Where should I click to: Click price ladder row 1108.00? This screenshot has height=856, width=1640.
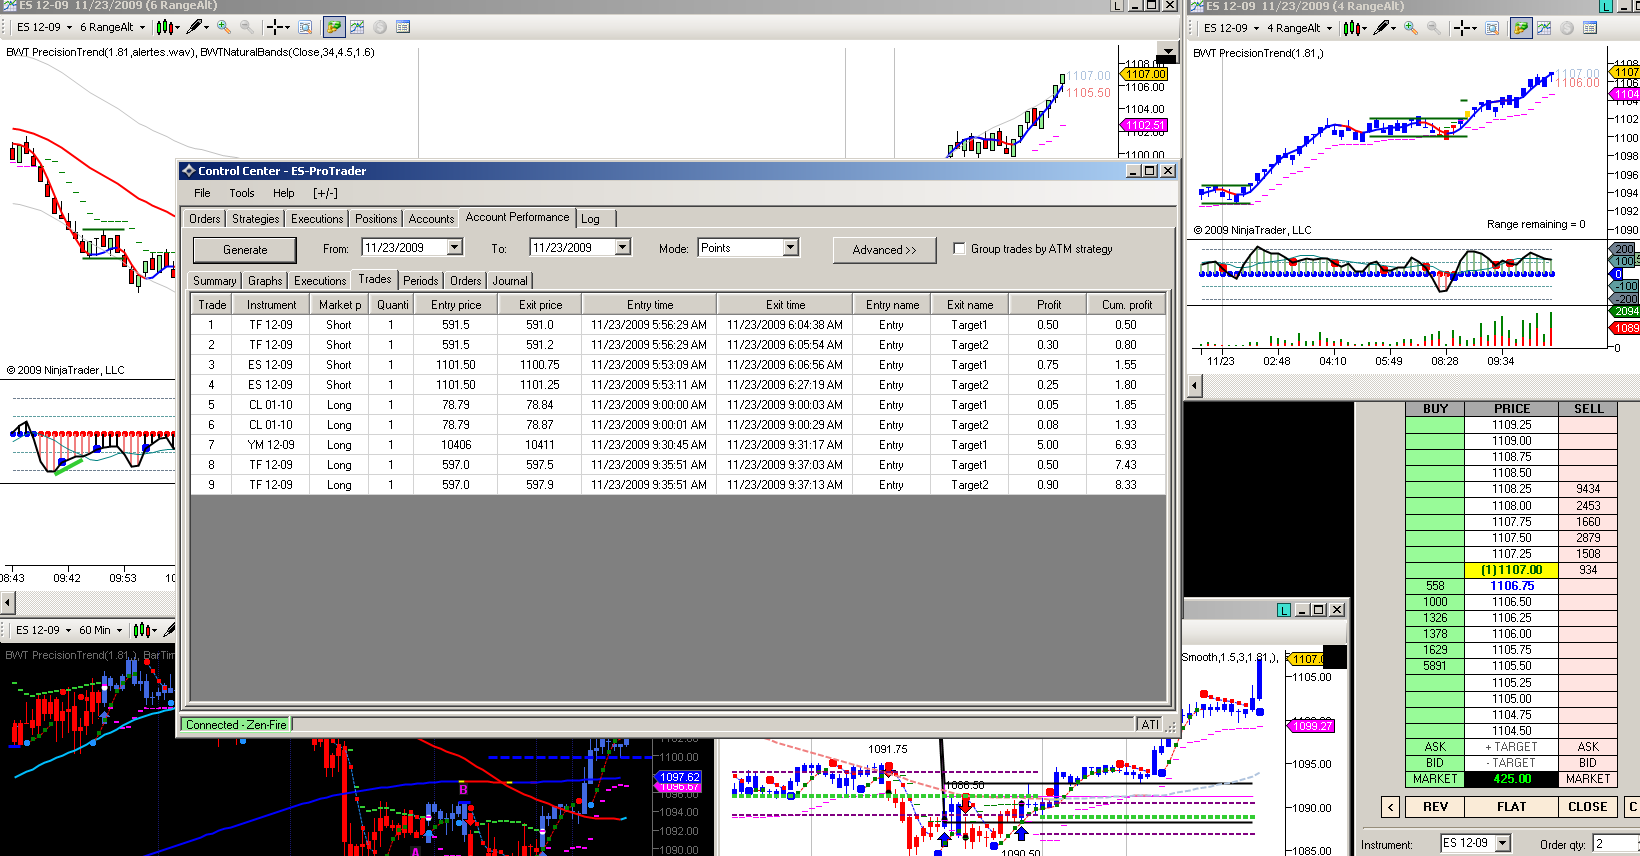(x=1511, y=506)
